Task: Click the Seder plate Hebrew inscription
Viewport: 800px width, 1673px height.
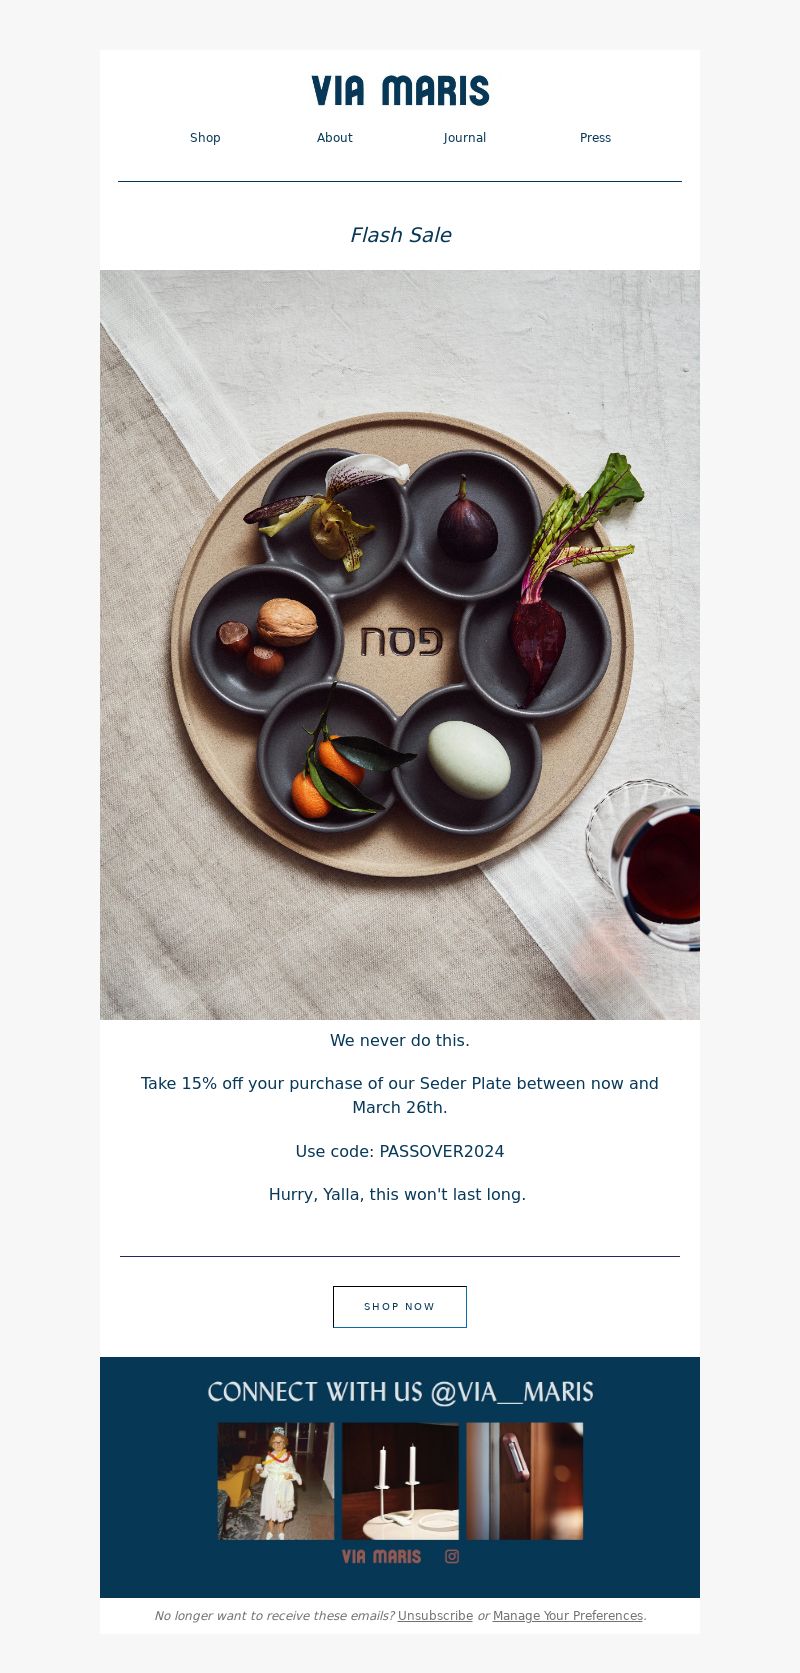Action: 401,641
